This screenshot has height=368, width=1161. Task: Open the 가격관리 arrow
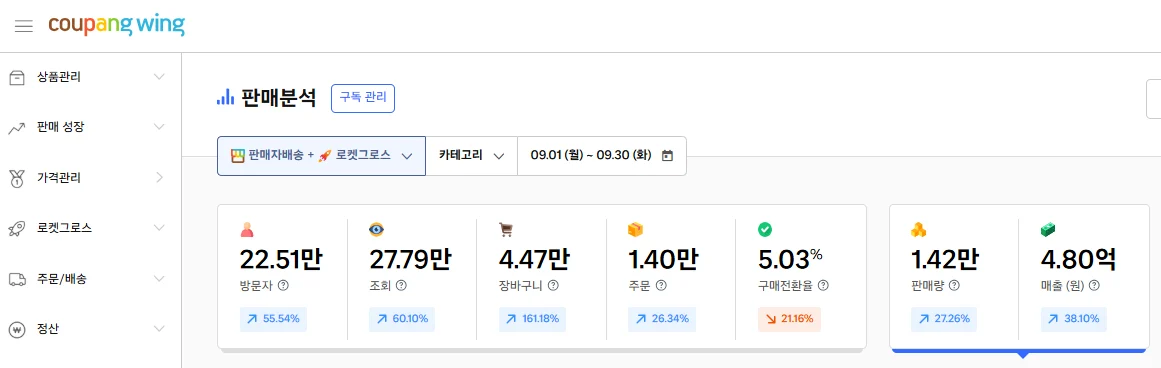(x=159, y=178)
